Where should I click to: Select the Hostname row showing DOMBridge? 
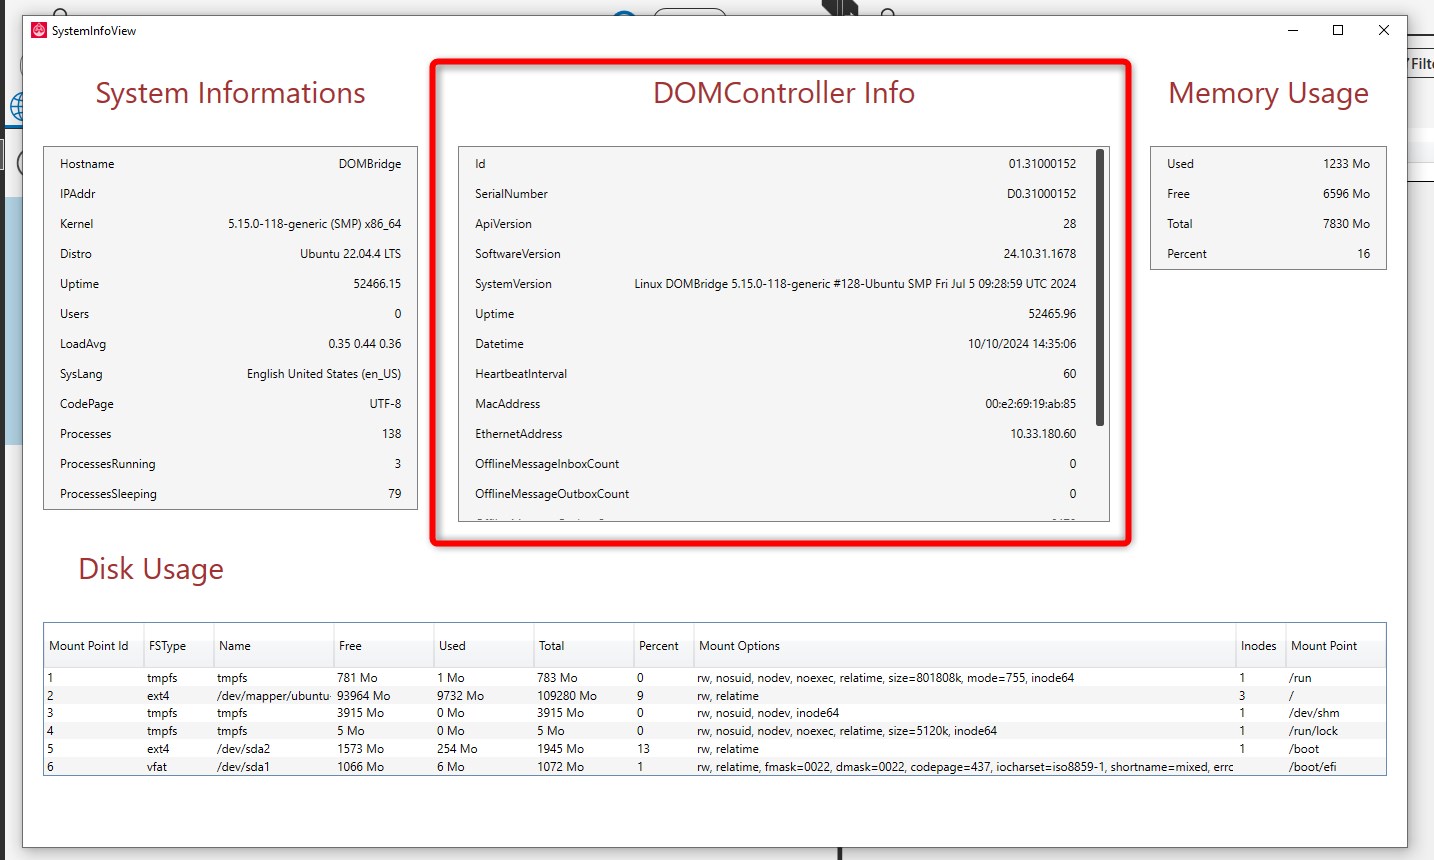pos(230,164)
